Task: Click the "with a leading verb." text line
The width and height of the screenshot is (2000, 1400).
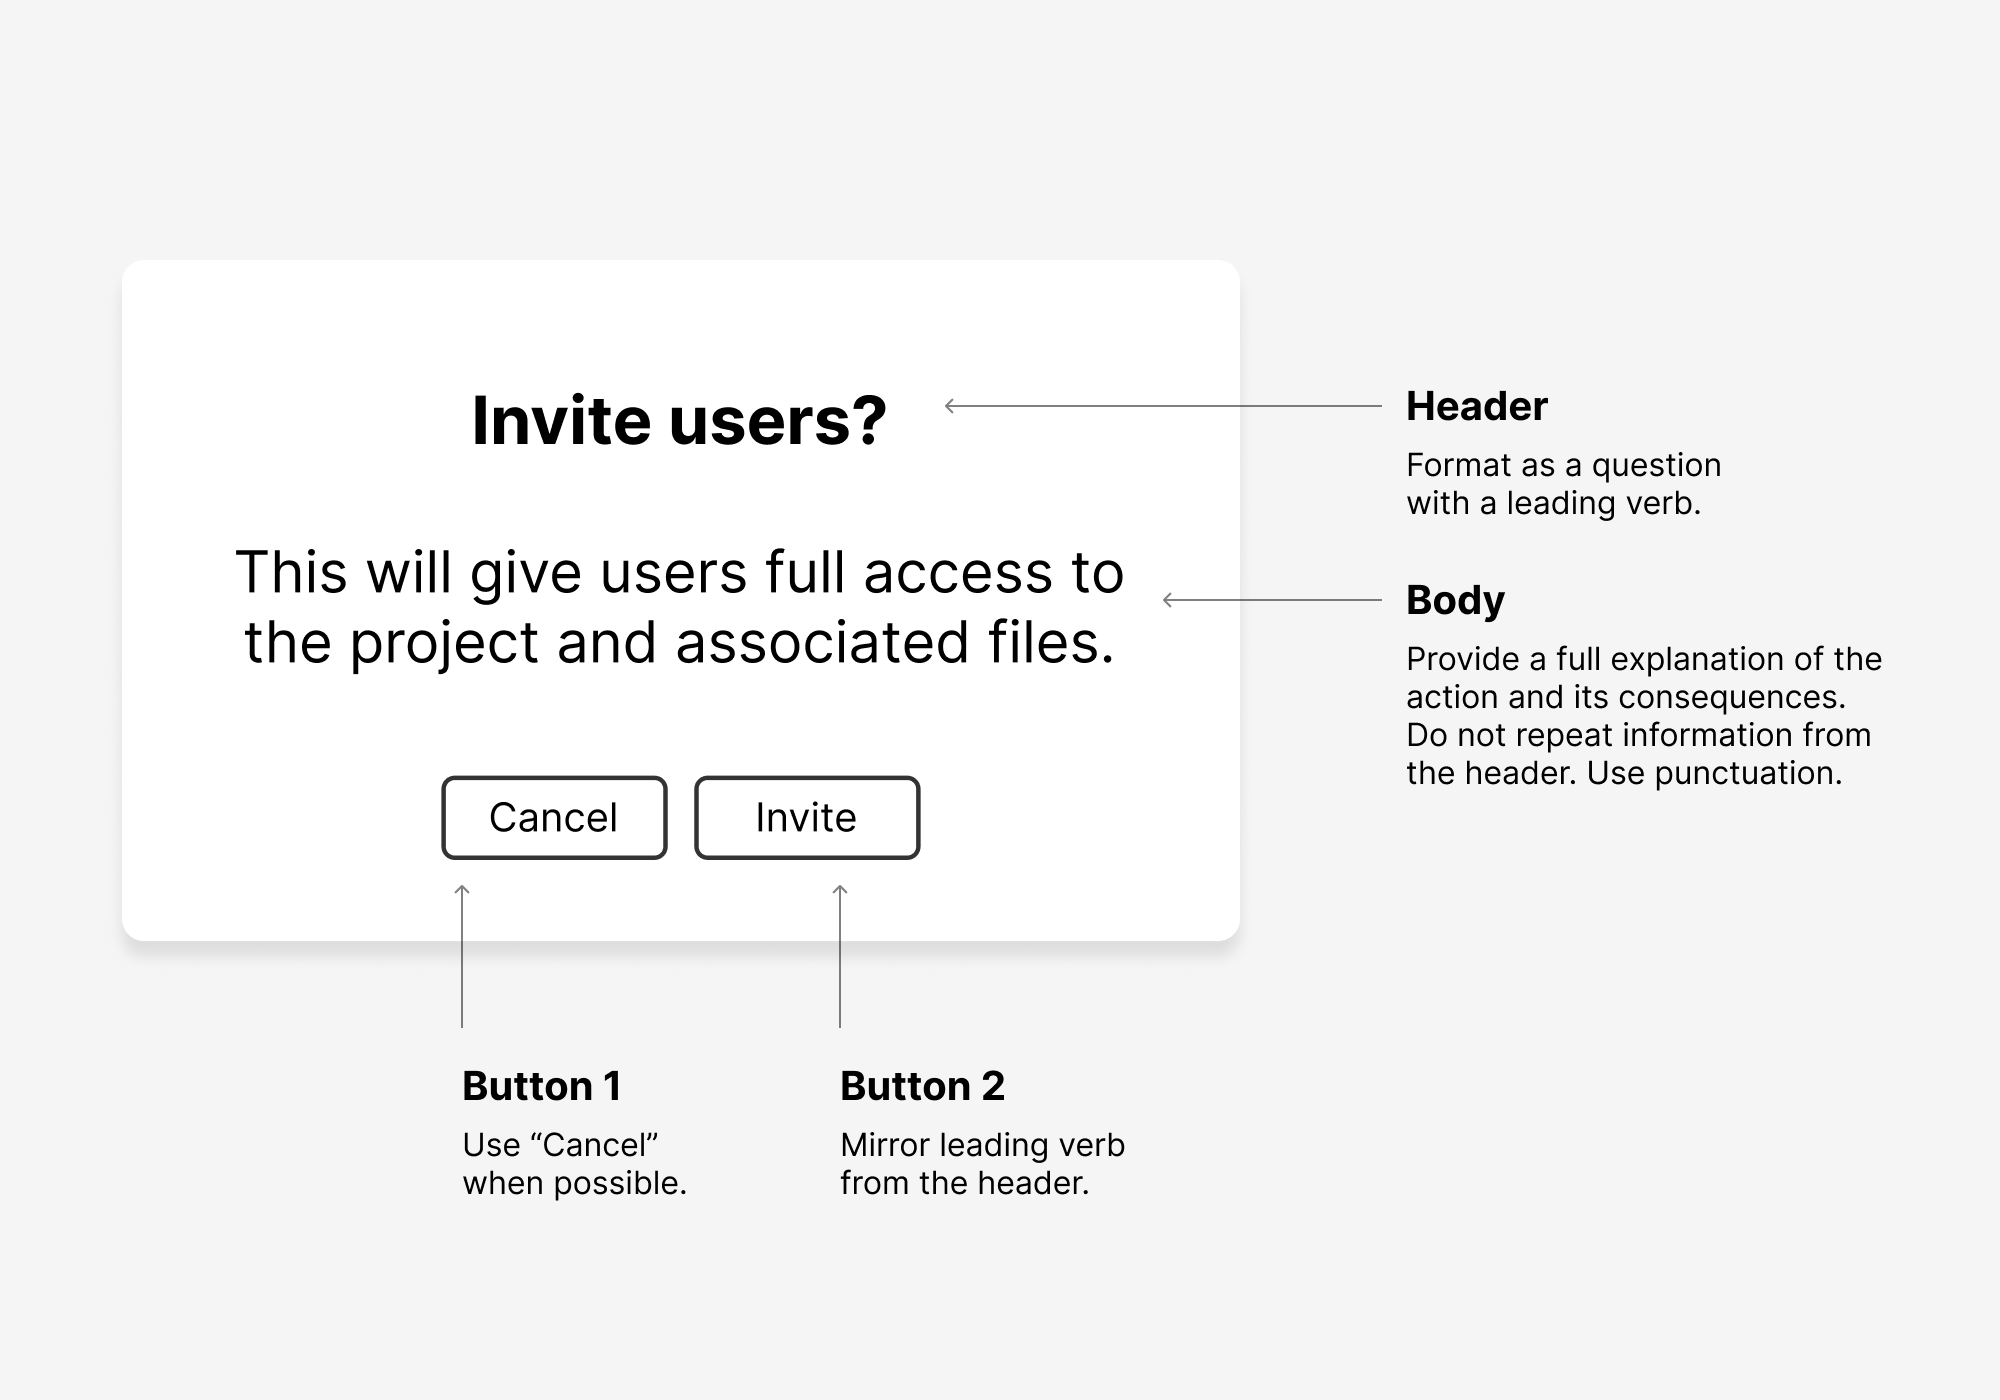Action: pyautogui.click(x=1553, y=503)
